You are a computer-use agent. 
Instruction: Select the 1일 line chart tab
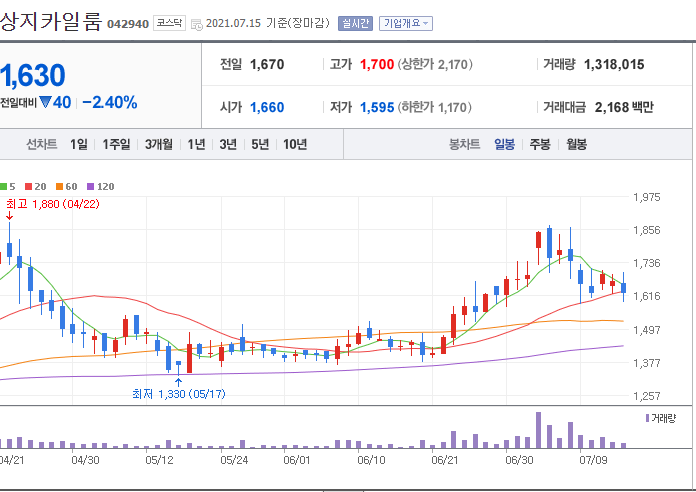(79, 144)
